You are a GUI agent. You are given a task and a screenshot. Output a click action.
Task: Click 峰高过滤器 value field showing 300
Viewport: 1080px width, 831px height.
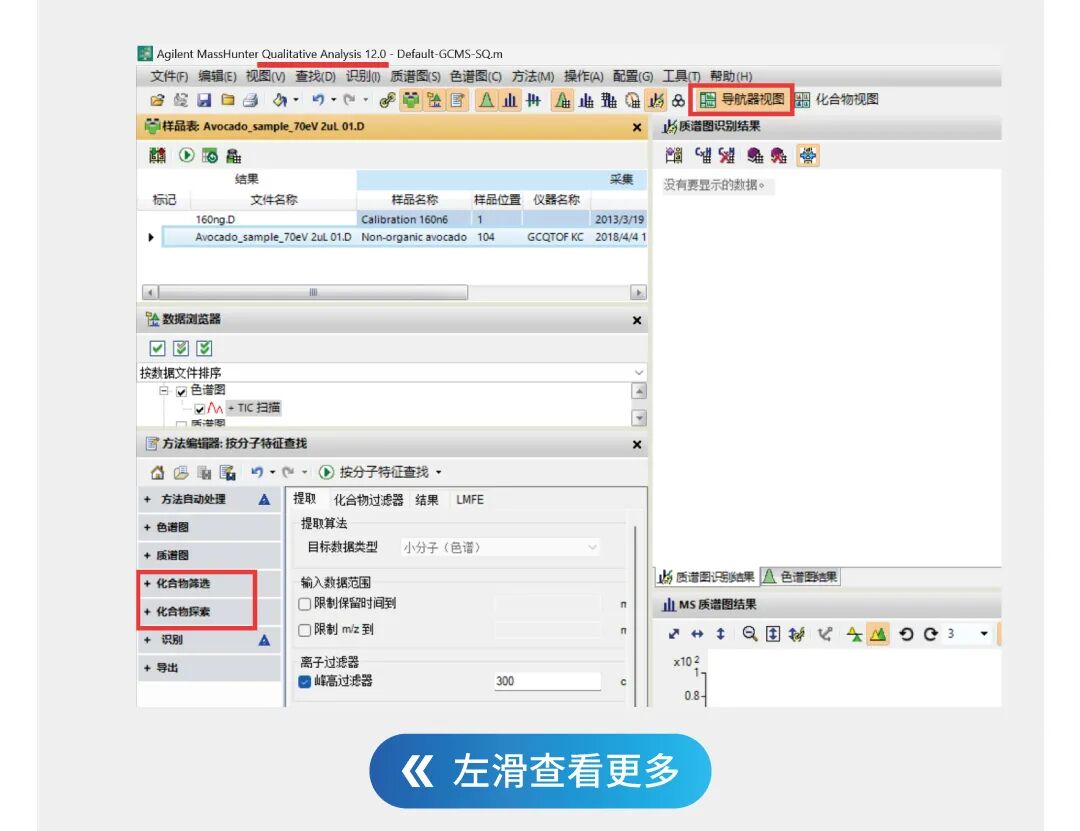[x=547, y=681]
